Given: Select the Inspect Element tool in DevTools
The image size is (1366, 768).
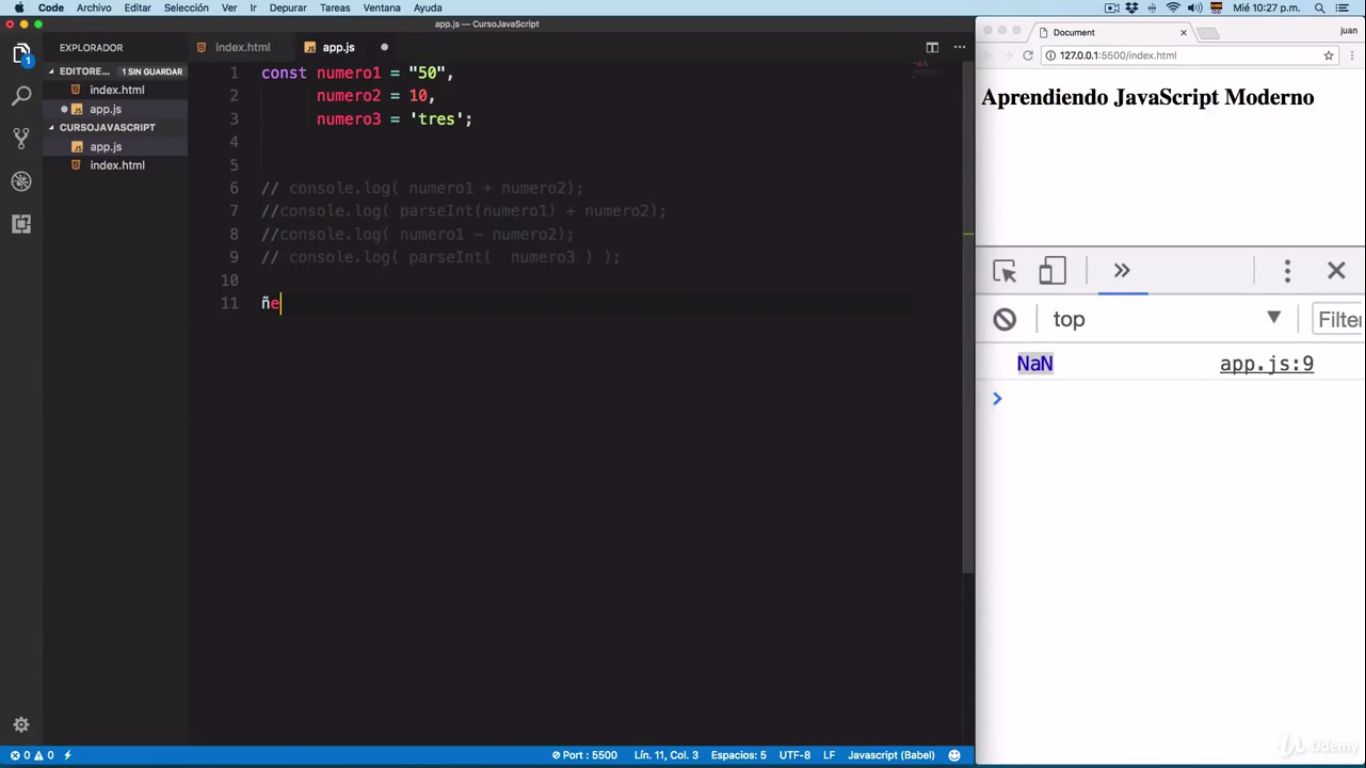Looking at the screenshot, I should [x=1004, y=270].
